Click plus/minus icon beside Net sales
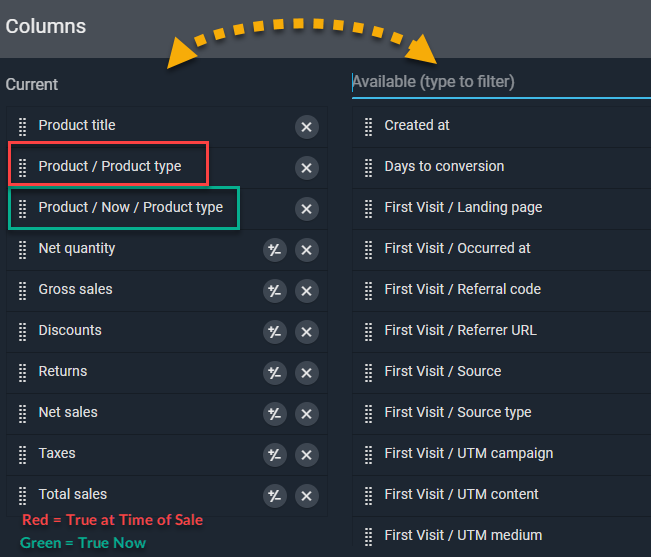Image resolution: width=651 pixels, height=557 pixels. [274, 414]
